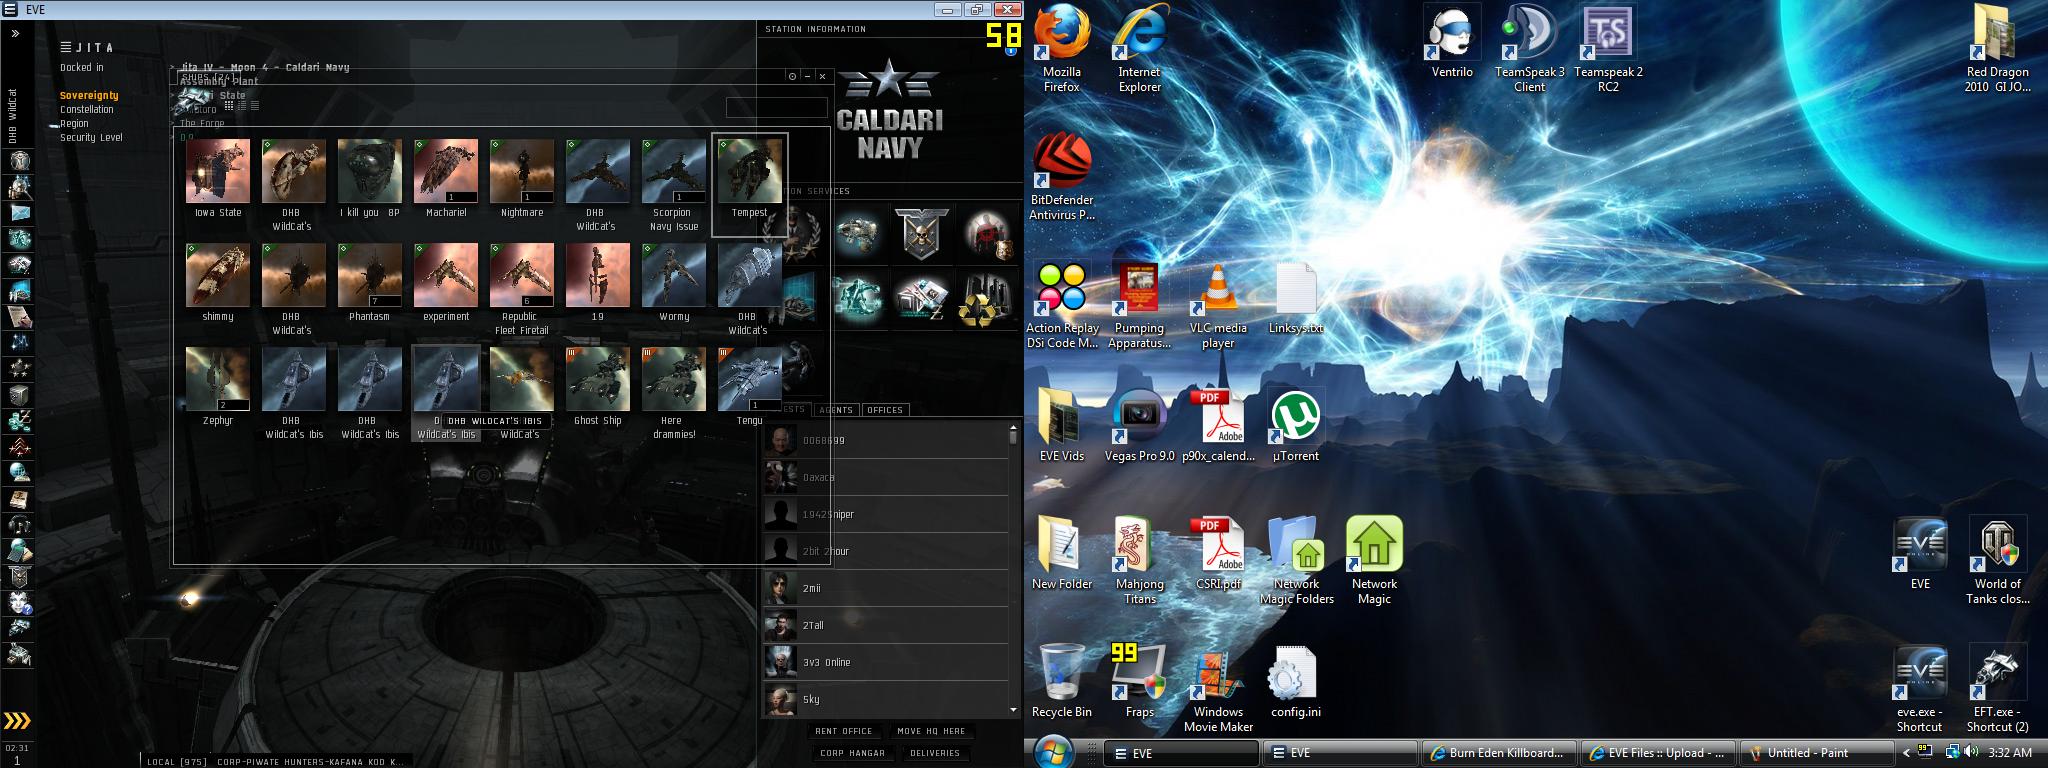This screenshot has height=768, width=2048.
Task: Click the Deliveries button
Action: (x=935, y=753)
